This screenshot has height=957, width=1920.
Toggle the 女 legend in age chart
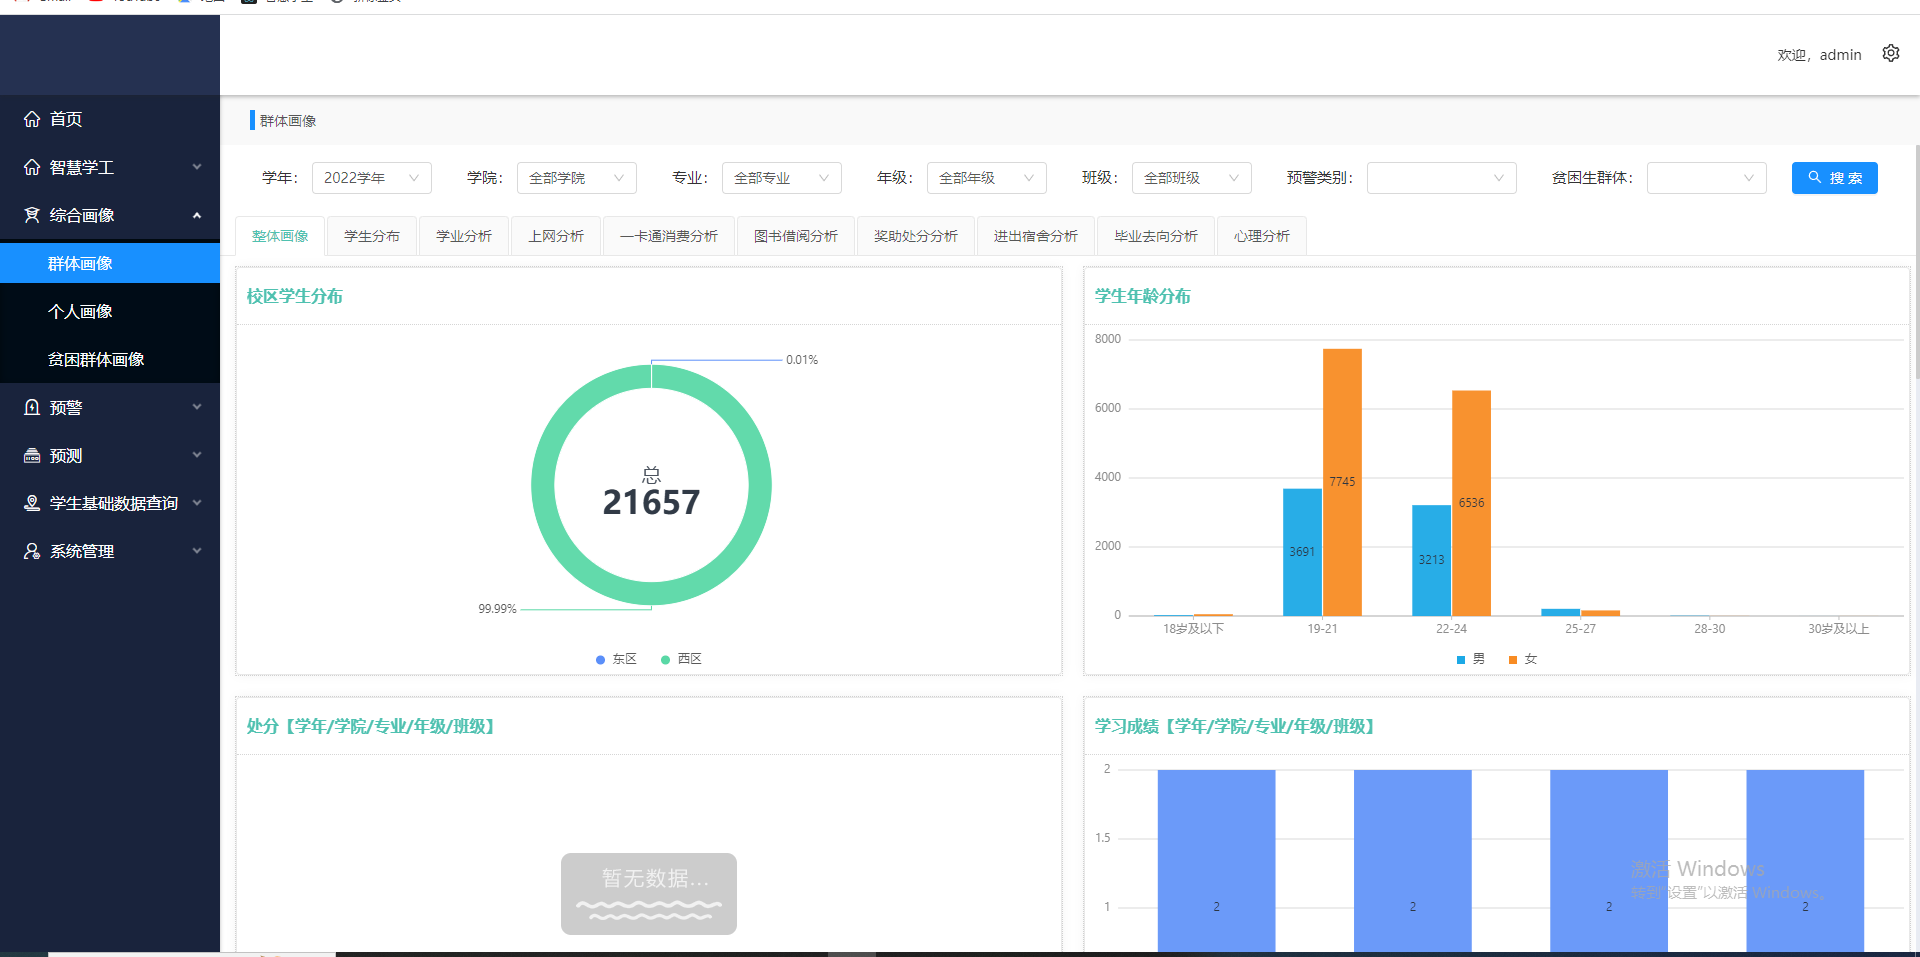pyautogui.click(x=1523, y=659)
